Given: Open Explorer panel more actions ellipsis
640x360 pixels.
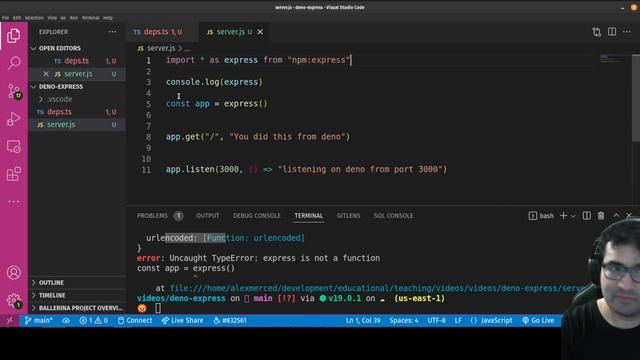Looking at the screenshot, I should tap(112, 32).
